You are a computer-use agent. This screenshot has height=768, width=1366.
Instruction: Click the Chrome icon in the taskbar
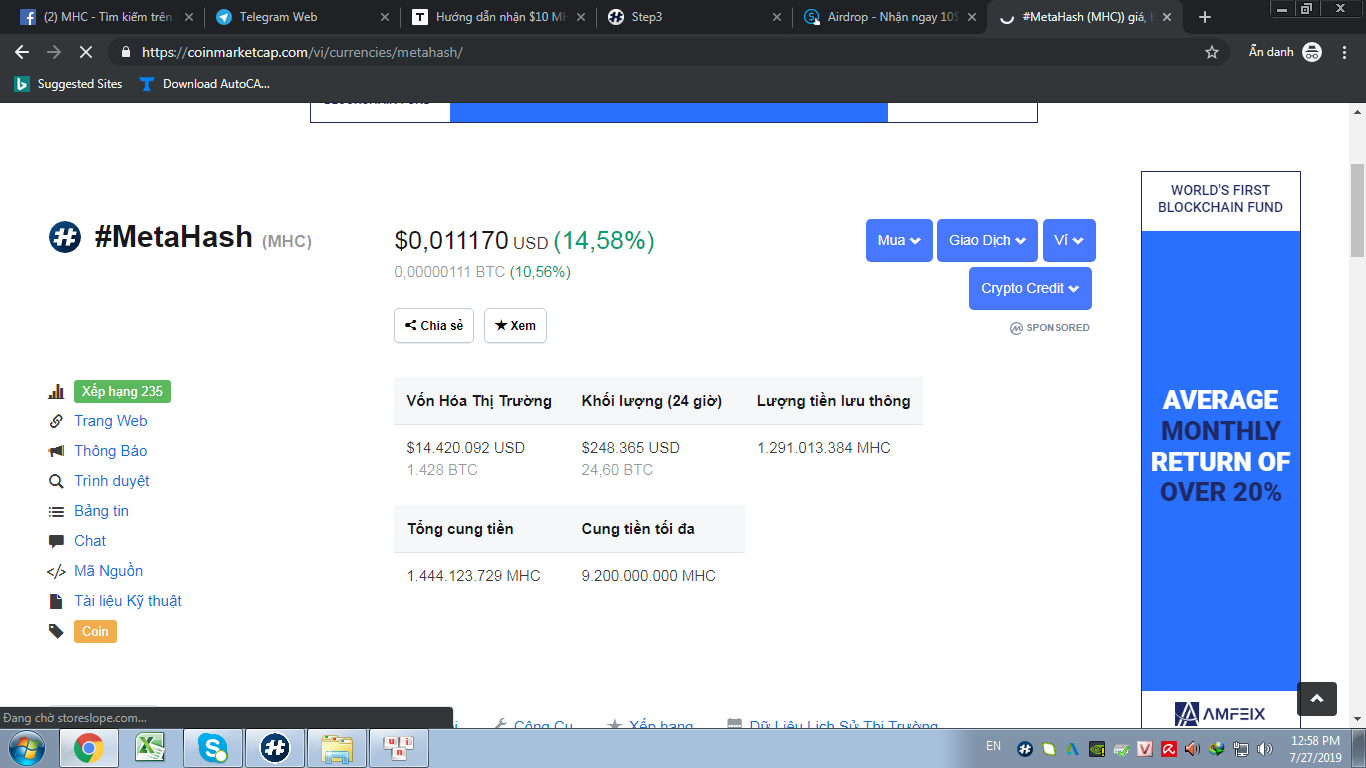[89, 747]
